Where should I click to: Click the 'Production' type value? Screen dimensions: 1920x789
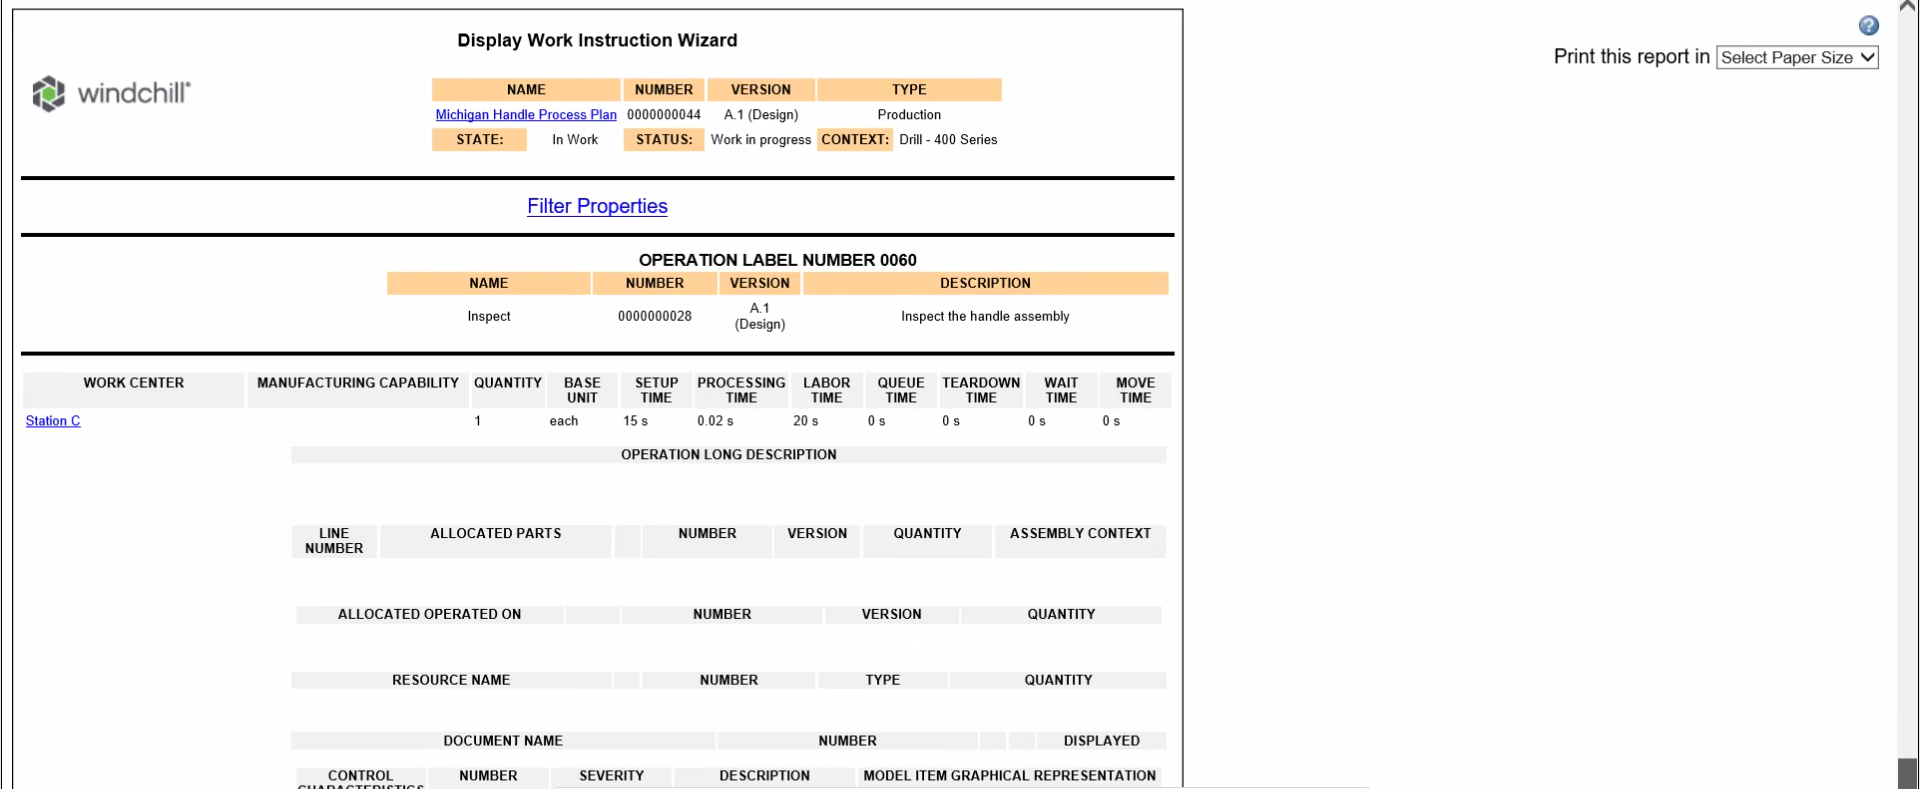(x=909, y=115)
